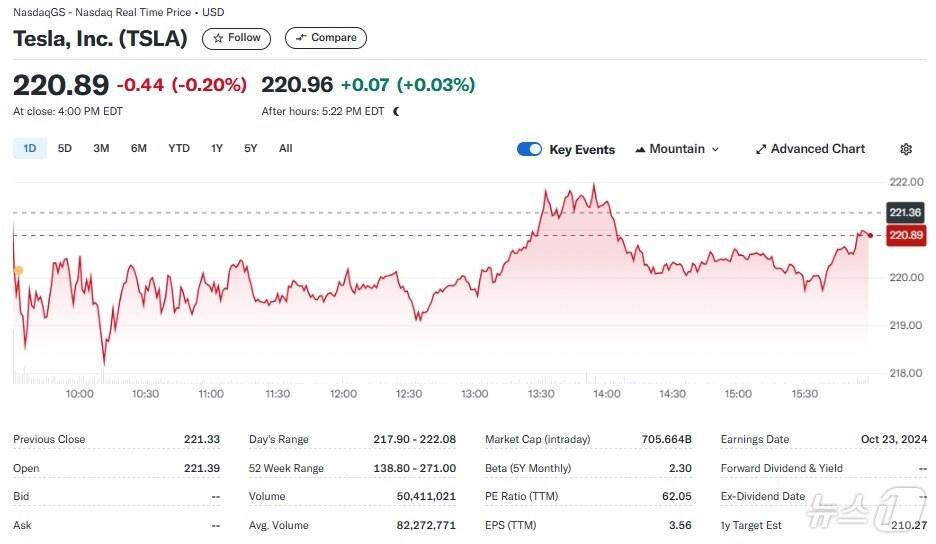The width and height of the screenshot is (936, 544).
Task: Select the All time range
Action: click(x=286, y=149)
